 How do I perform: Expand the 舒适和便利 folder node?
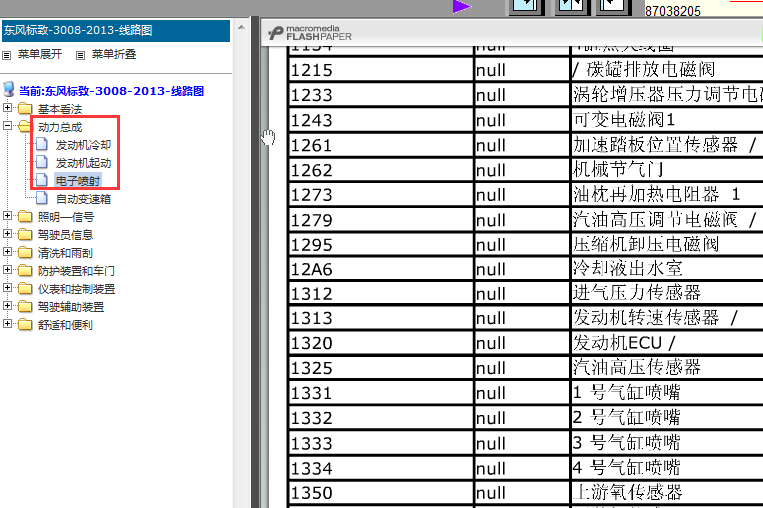[7, 324]
